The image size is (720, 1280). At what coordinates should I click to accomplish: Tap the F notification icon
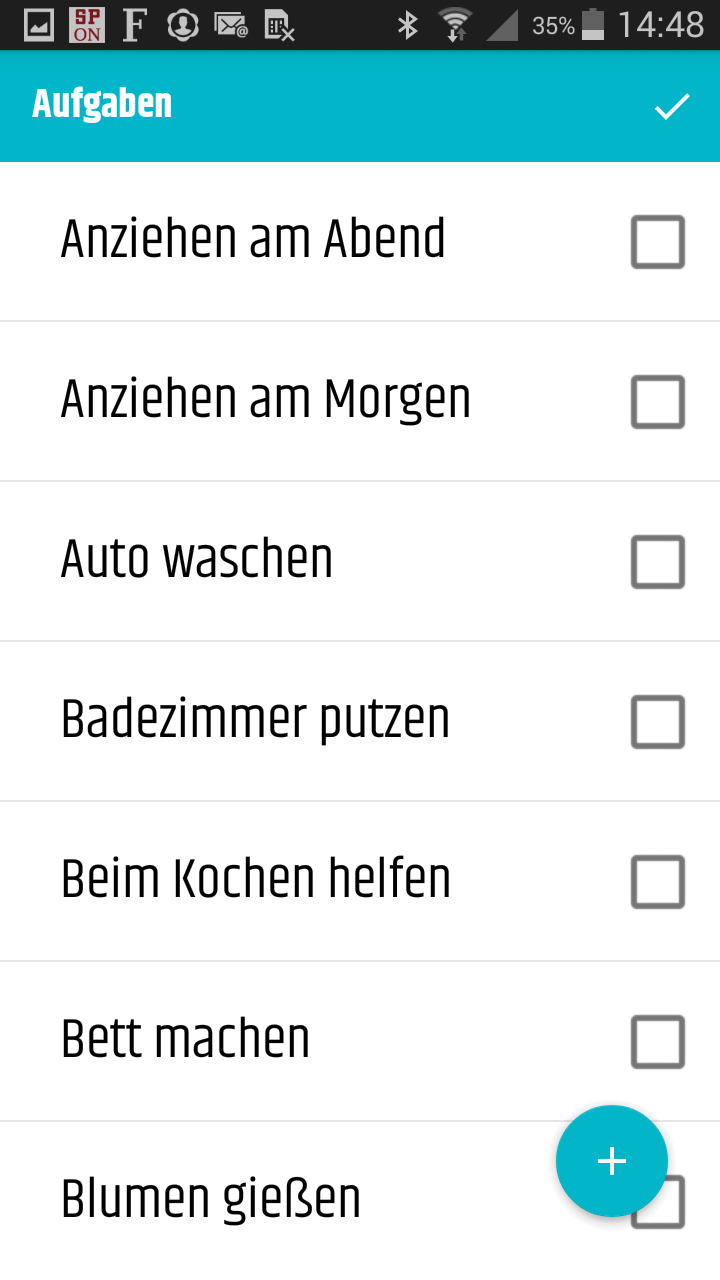pyautogui.click(x=134, y=25)
